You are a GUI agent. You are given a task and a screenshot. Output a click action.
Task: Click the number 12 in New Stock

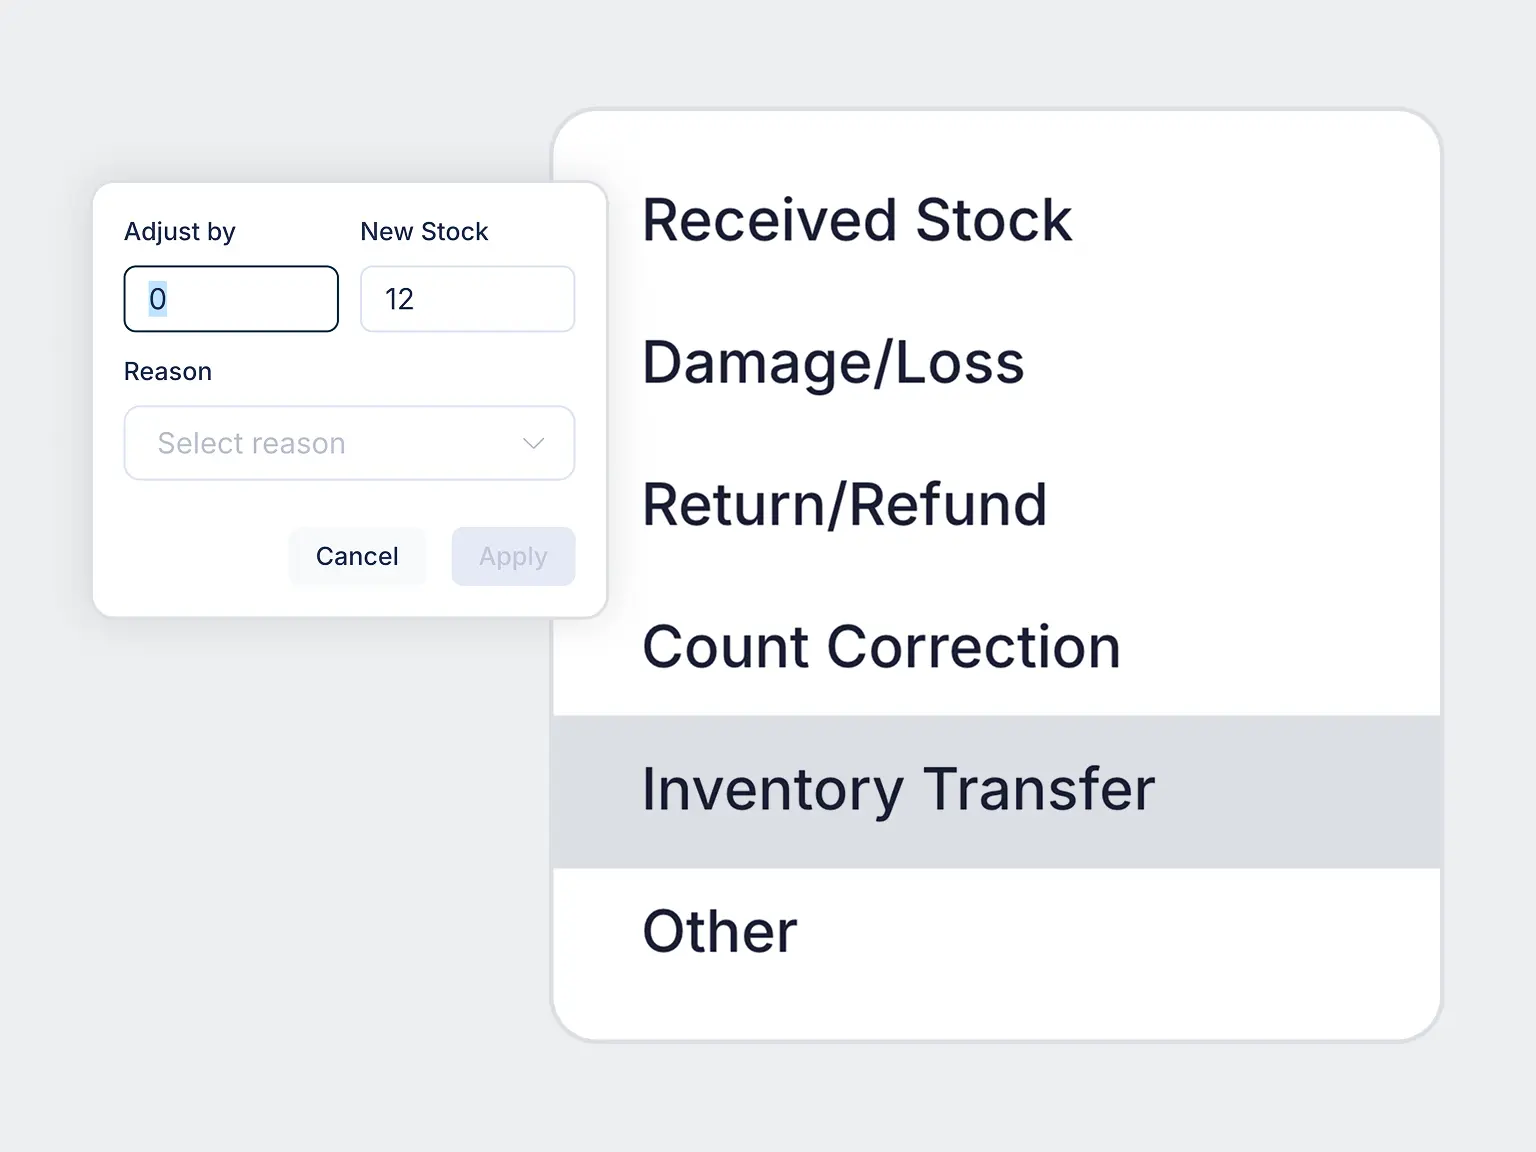pyautogui.click(x=399, y=299)
